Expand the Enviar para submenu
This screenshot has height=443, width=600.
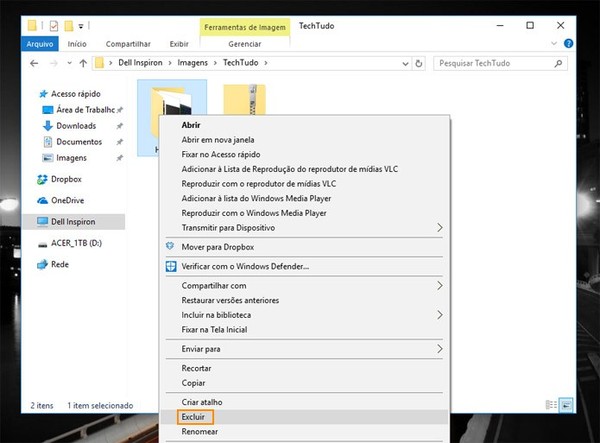point(439,349)
